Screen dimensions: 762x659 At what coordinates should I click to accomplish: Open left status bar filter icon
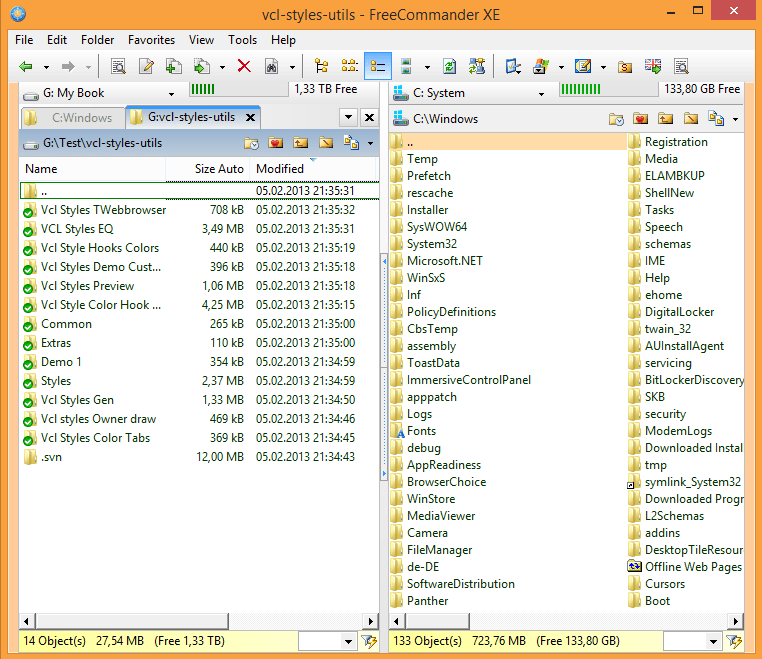coord(369,642)
